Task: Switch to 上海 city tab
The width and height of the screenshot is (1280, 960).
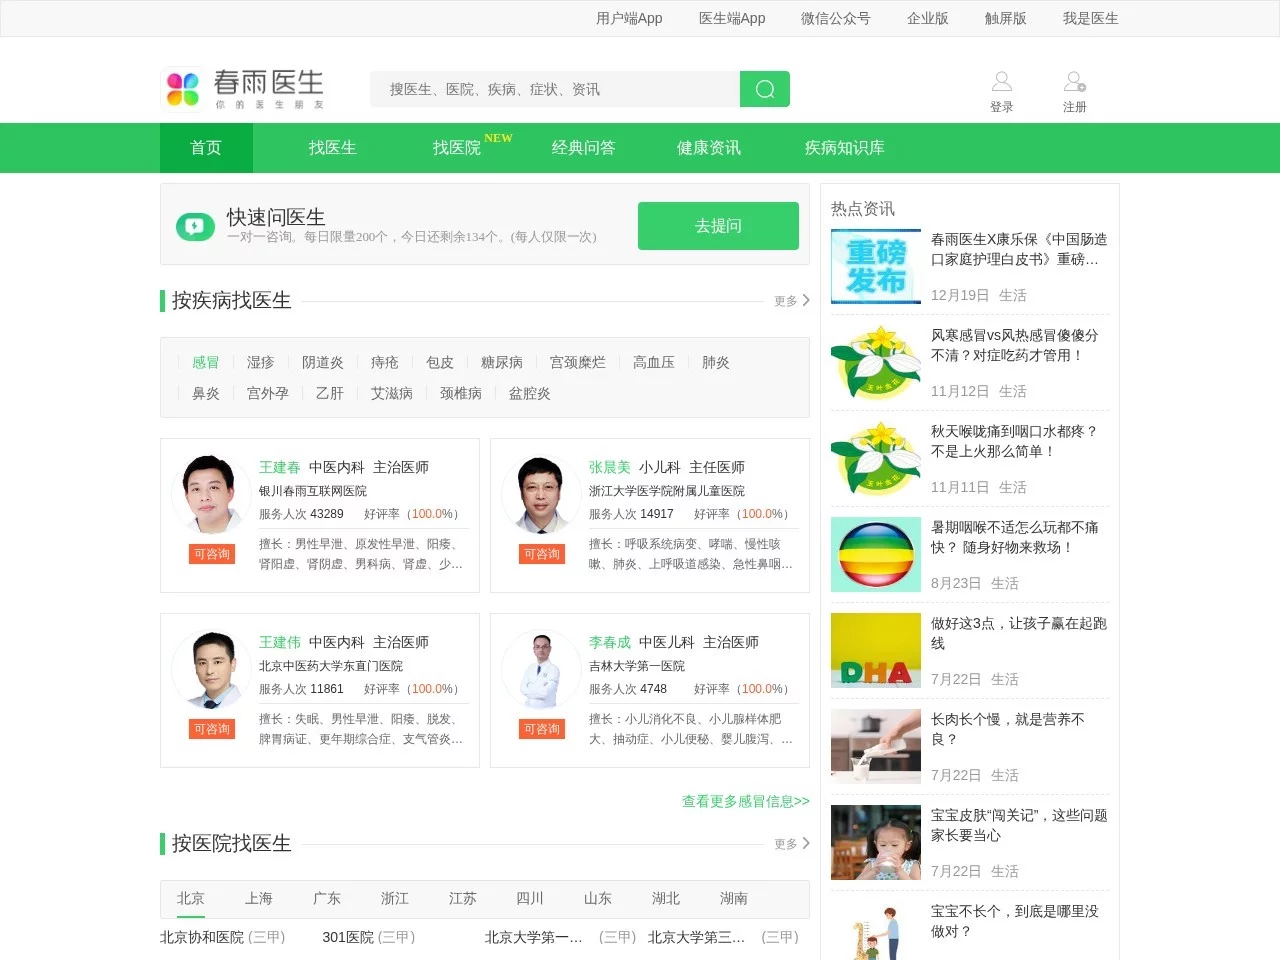Action: pyautogui.click(x=258, y=899)
